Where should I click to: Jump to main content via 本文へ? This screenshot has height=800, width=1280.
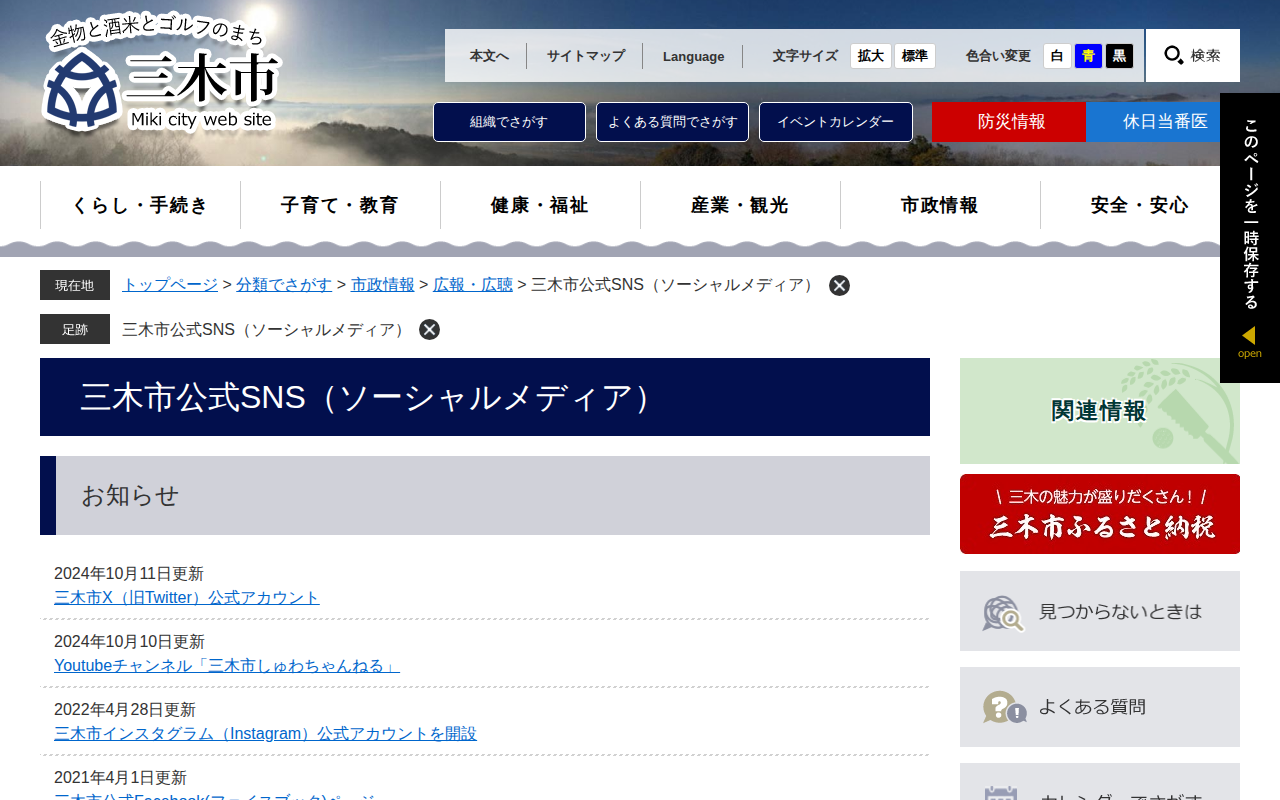(x=489, y=56)
